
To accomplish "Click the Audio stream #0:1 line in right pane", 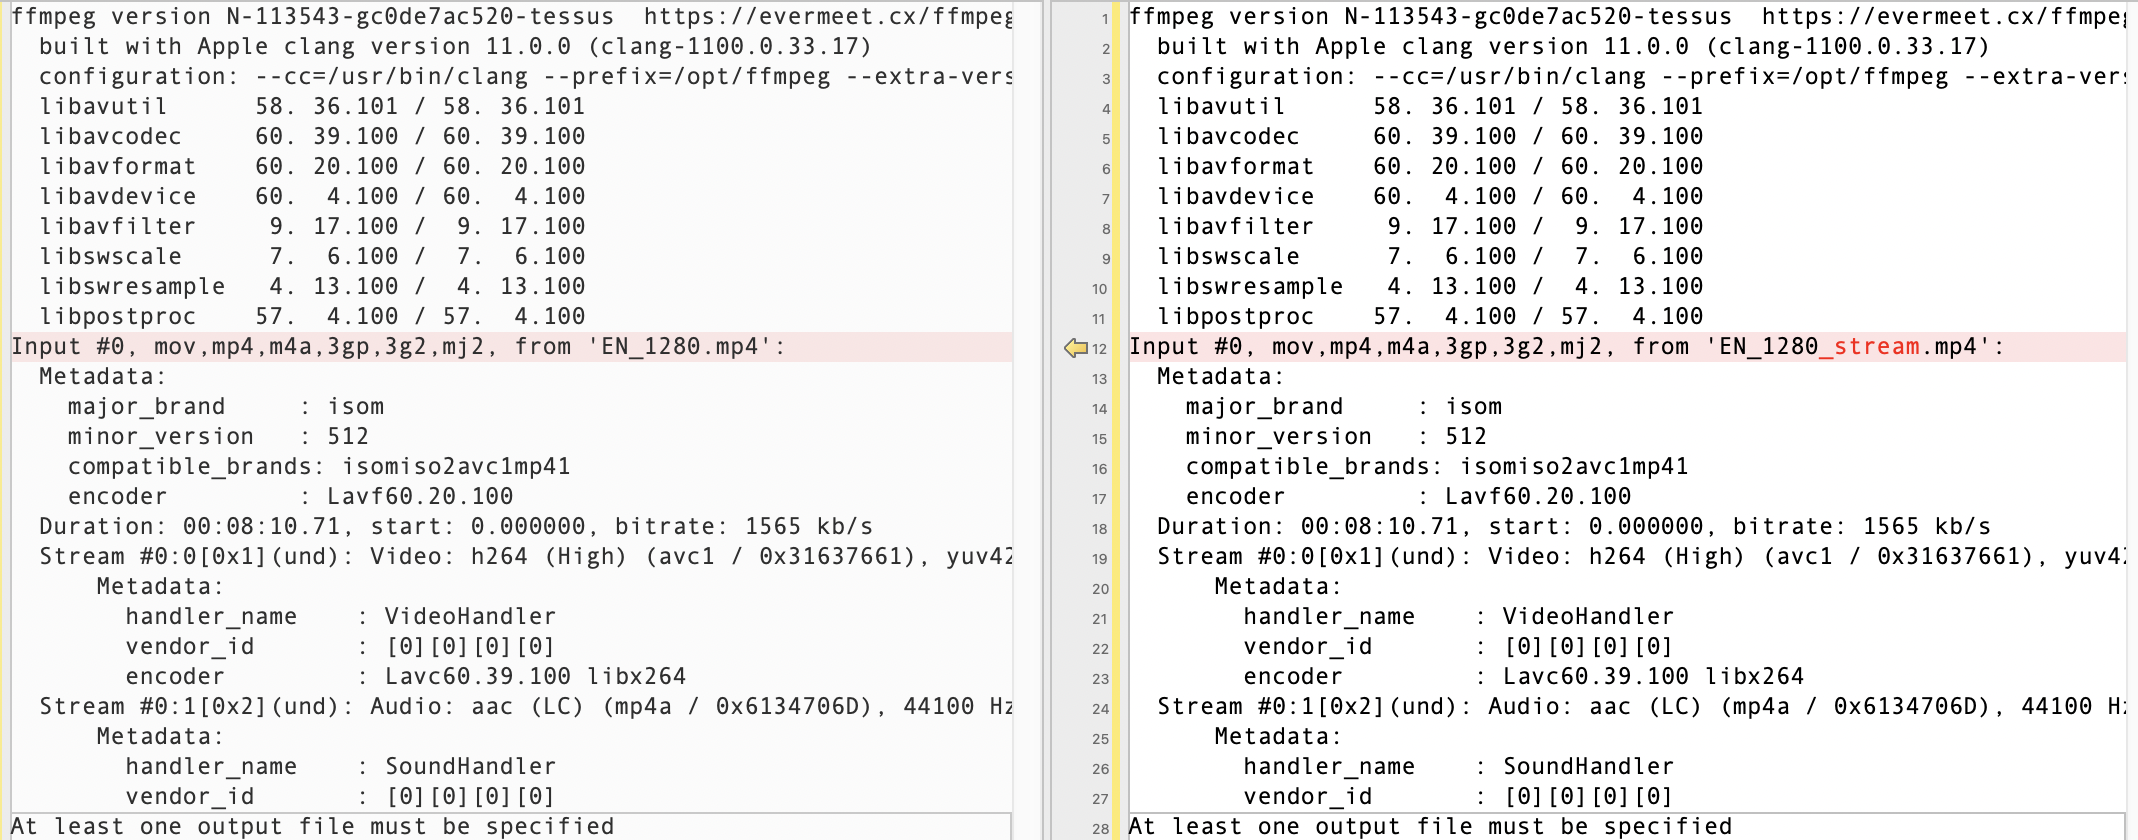I will (x=1640, y=707).
